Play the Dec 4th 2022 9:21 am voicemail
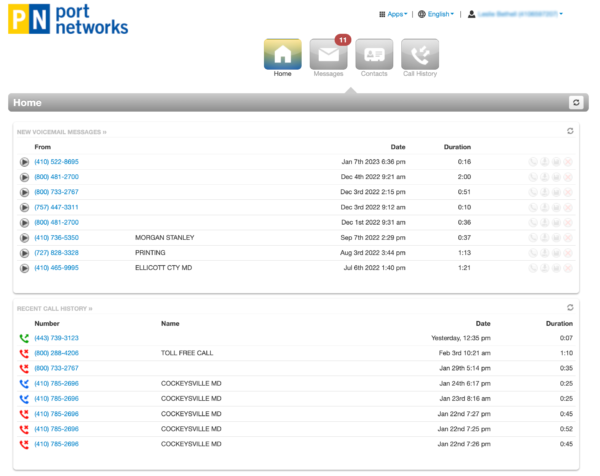The image size is (600, 476). coord(24,177)
